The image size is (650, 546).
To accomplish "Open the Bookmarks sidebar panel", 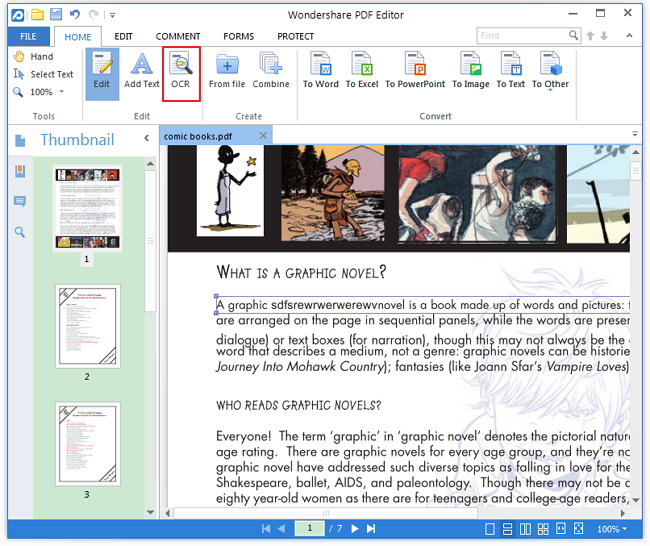I will (x=20, y=170).
